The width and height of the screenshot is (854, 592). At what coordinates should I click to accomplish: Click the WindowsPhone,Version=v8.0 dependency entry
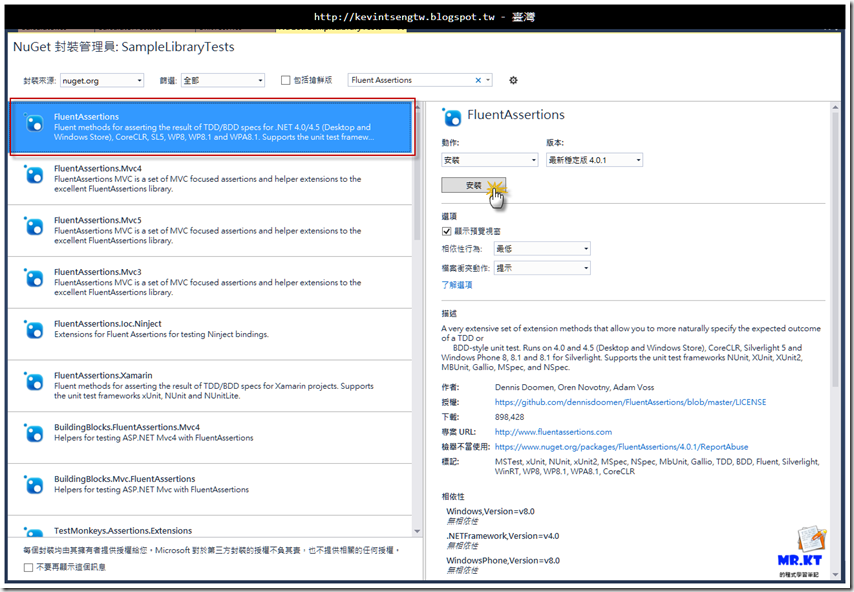[503, 560]
